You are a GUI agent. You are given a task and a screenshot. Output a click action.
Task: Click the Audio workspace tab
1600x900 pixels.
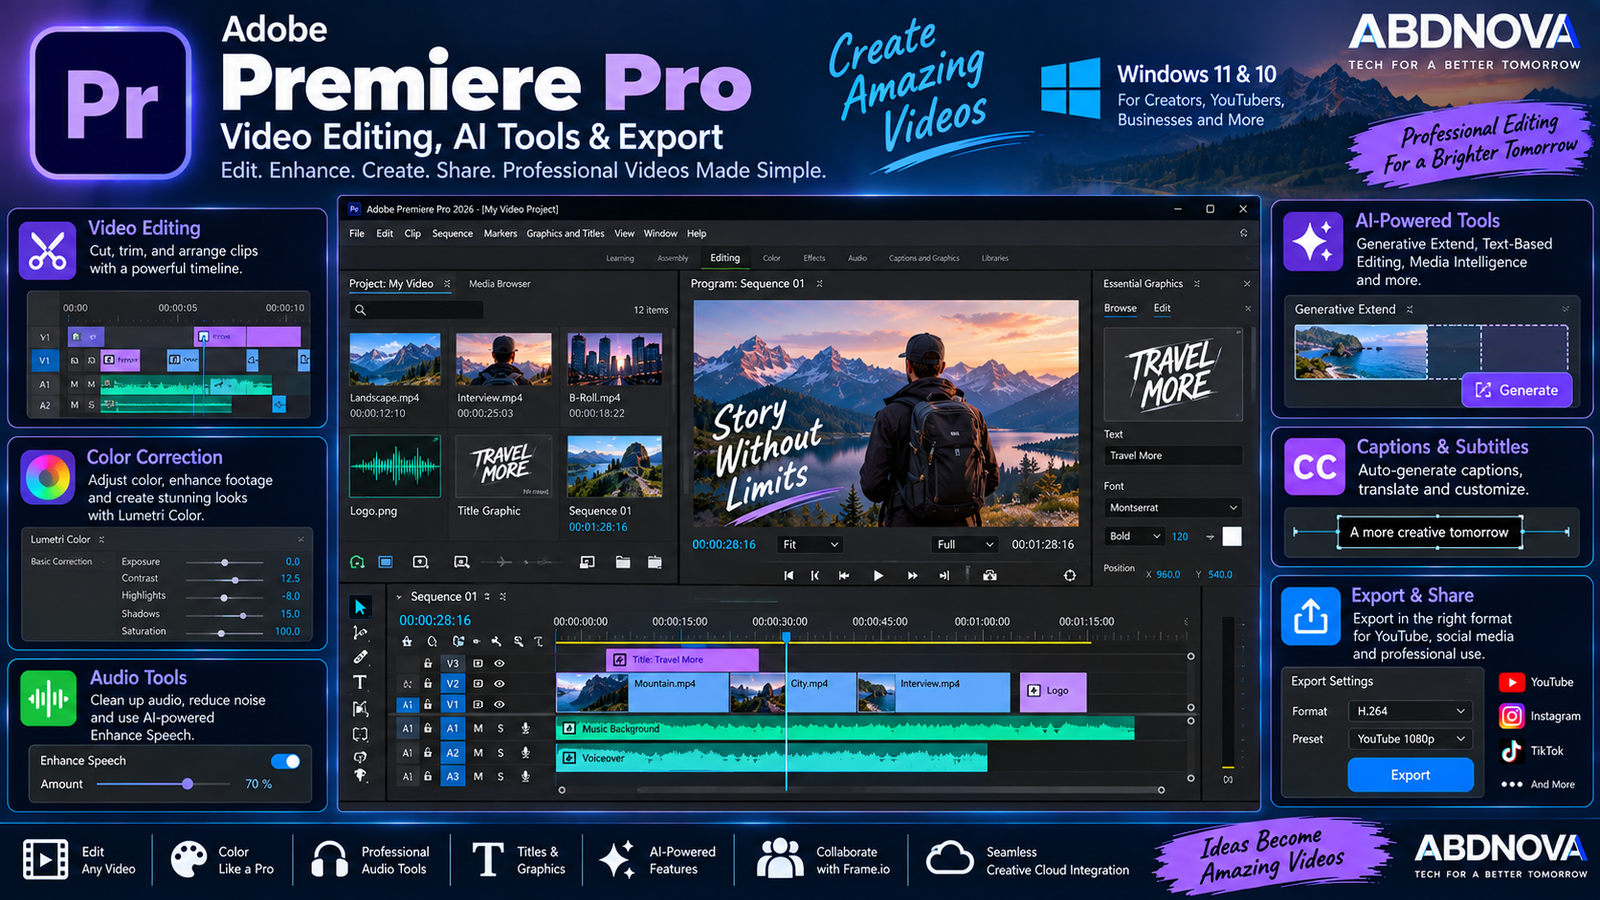857,258
